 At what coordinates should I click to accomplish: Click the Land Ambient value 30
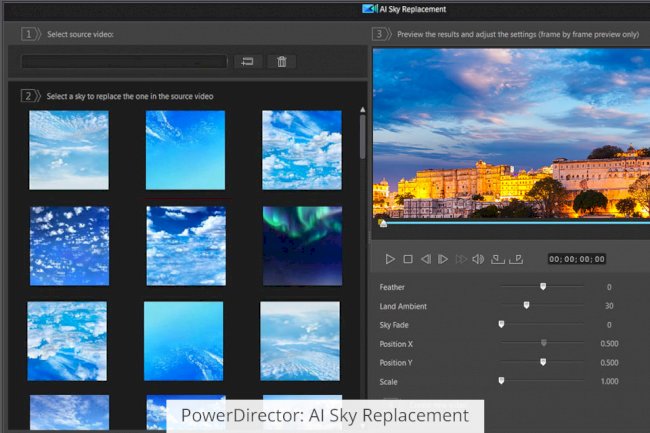coord(609,306)
